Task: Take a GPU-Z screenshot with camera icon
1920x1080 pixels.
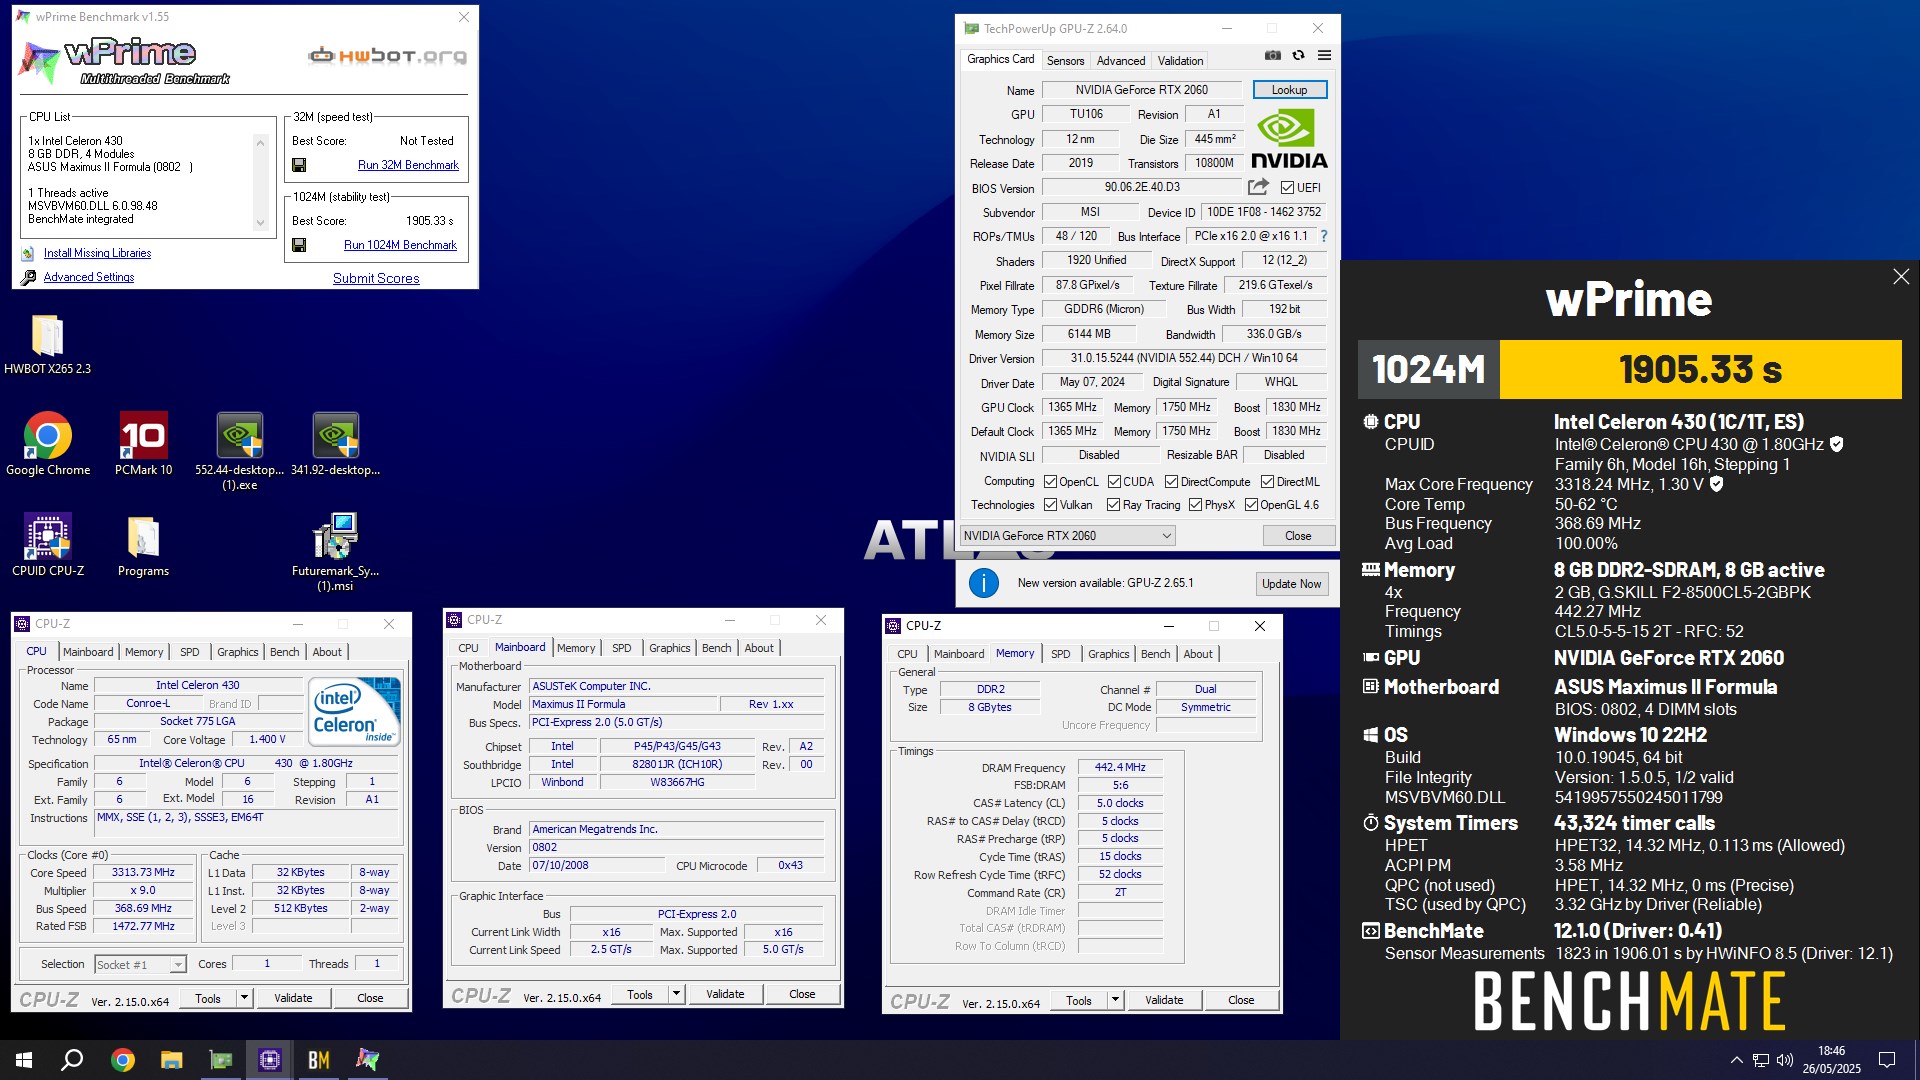Action: click(1272, 56)
